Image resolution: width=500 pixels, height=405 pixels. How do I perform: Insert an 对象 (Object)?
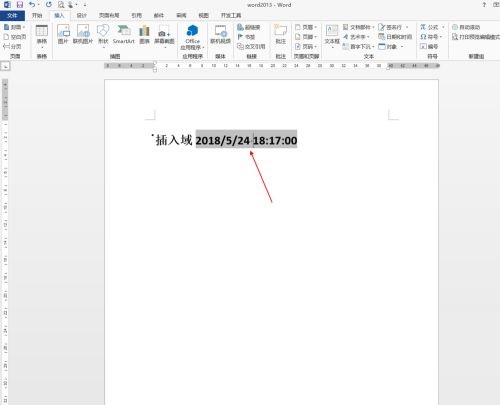click(388, 46)
